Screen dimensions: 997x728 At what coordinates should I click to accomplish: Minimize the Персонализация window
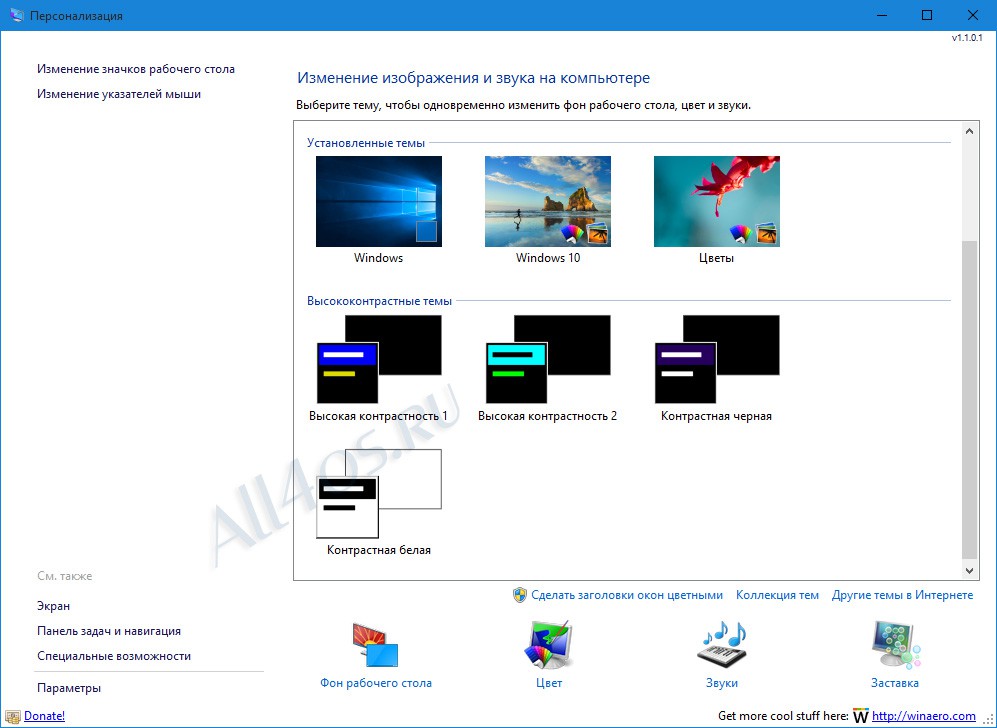coord(881,15)
